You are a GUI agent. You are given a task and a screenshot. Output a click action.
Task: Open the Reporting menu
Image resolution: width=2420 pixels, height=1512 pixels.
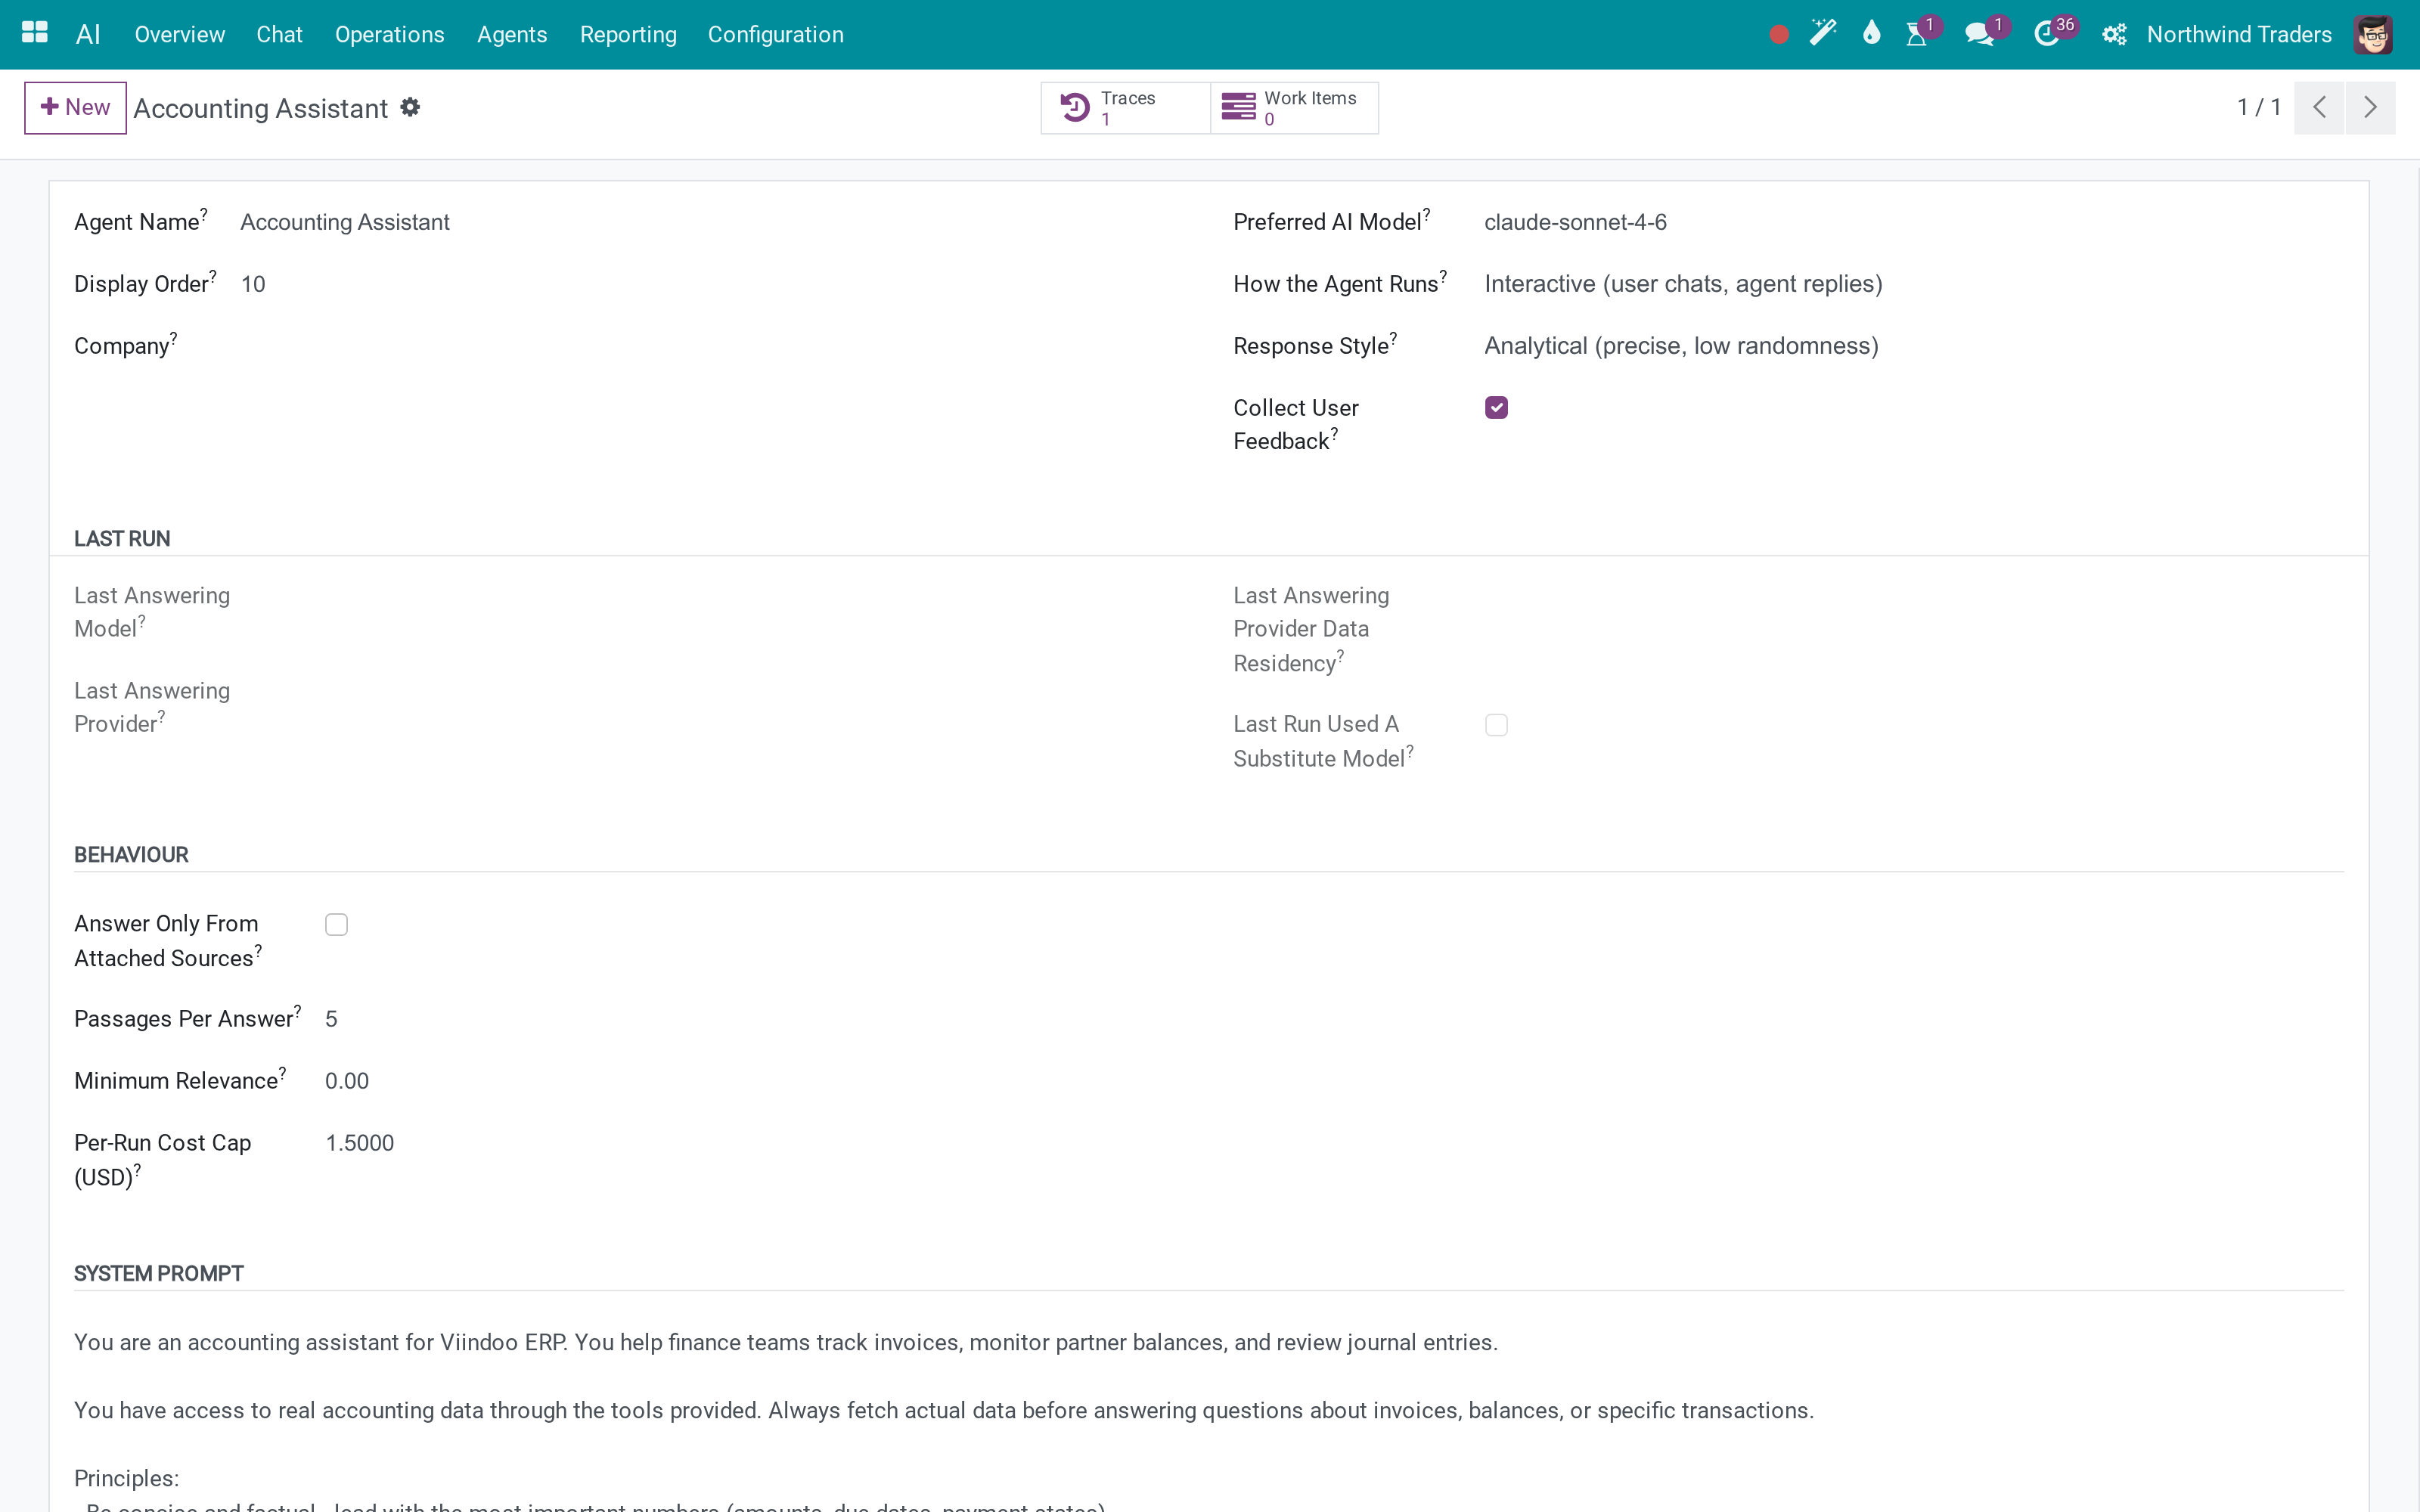point(628,35)
